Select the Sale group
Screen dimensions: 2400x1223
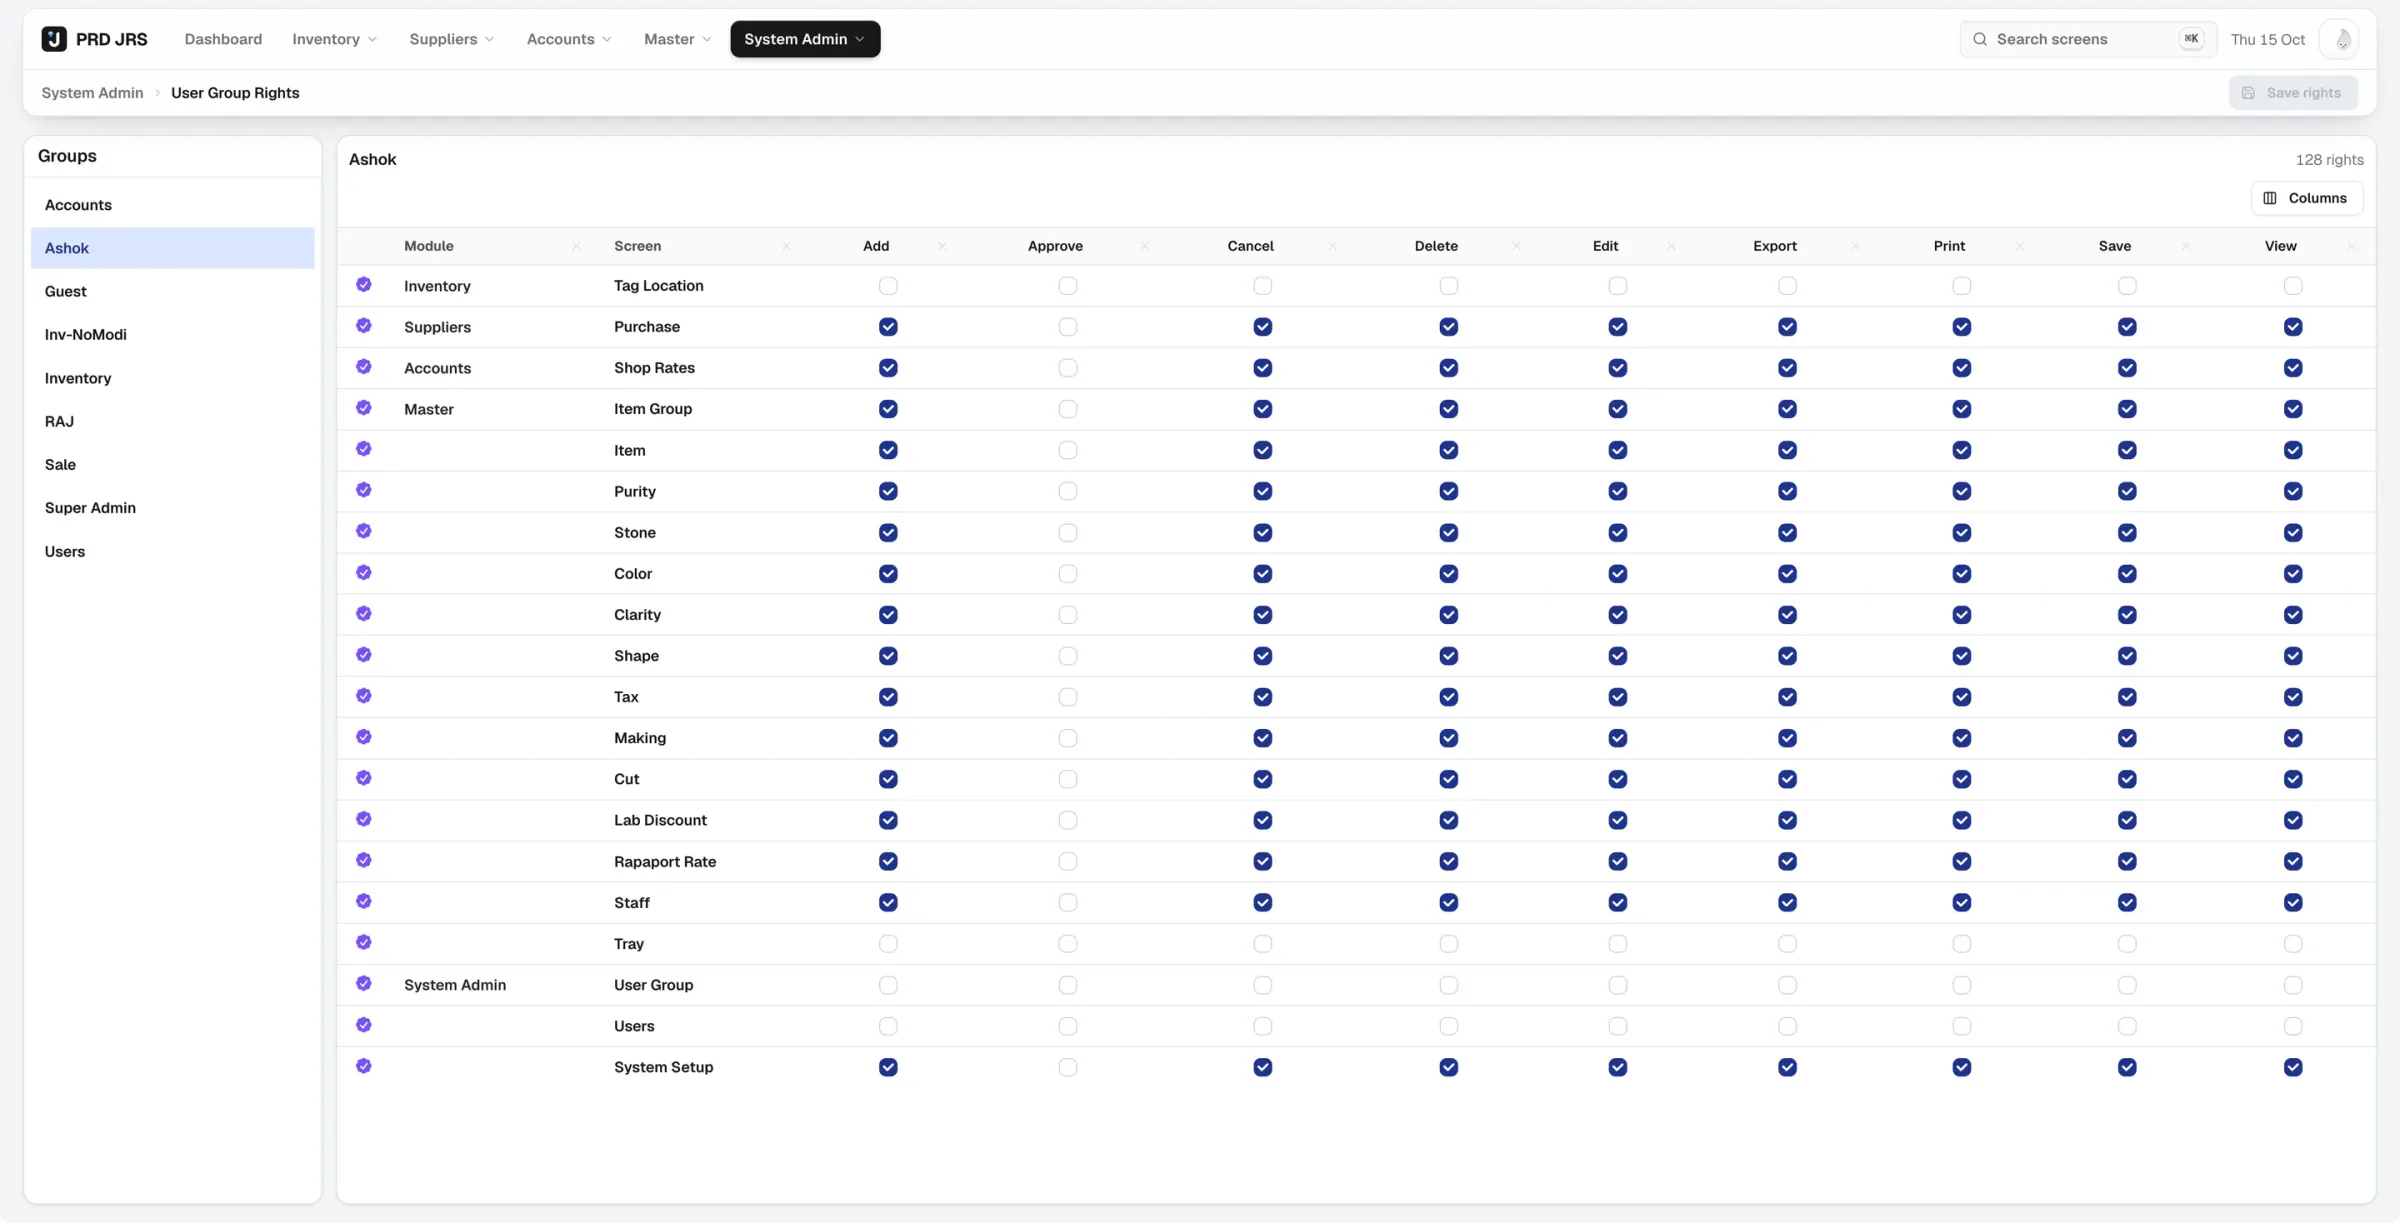click(x=172, y=465)
